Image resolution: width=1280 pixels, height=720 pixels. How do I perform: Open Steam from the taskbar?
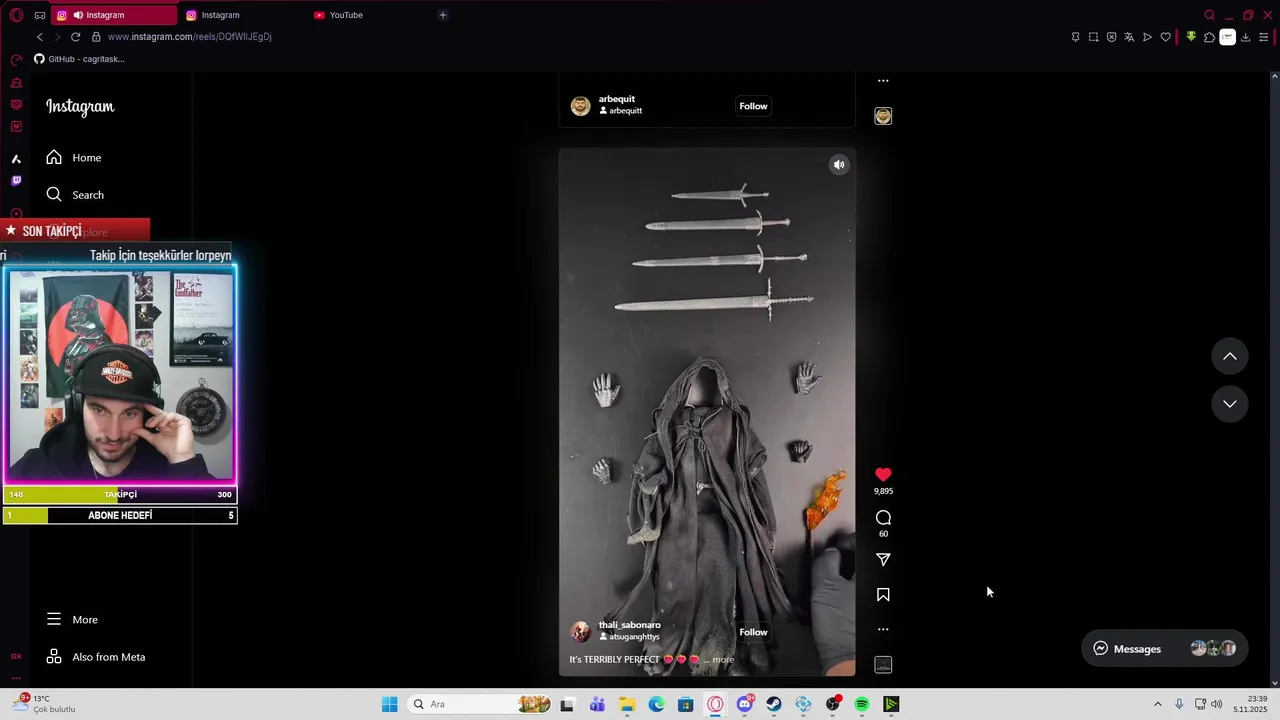(x=774, y=704)
